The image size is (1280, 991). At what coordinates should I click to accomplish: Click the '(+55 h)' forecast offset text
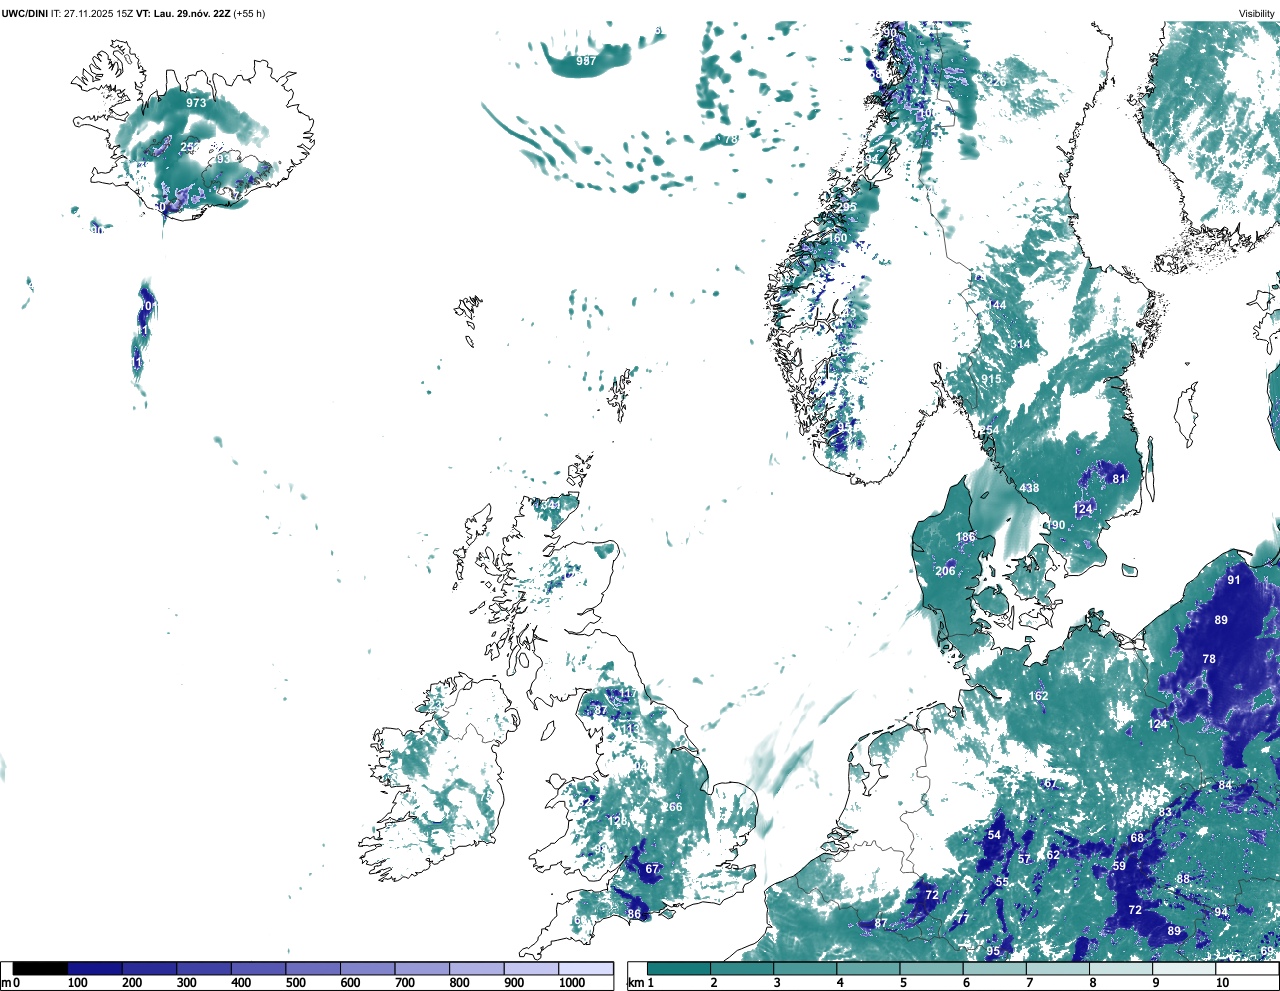249,13
